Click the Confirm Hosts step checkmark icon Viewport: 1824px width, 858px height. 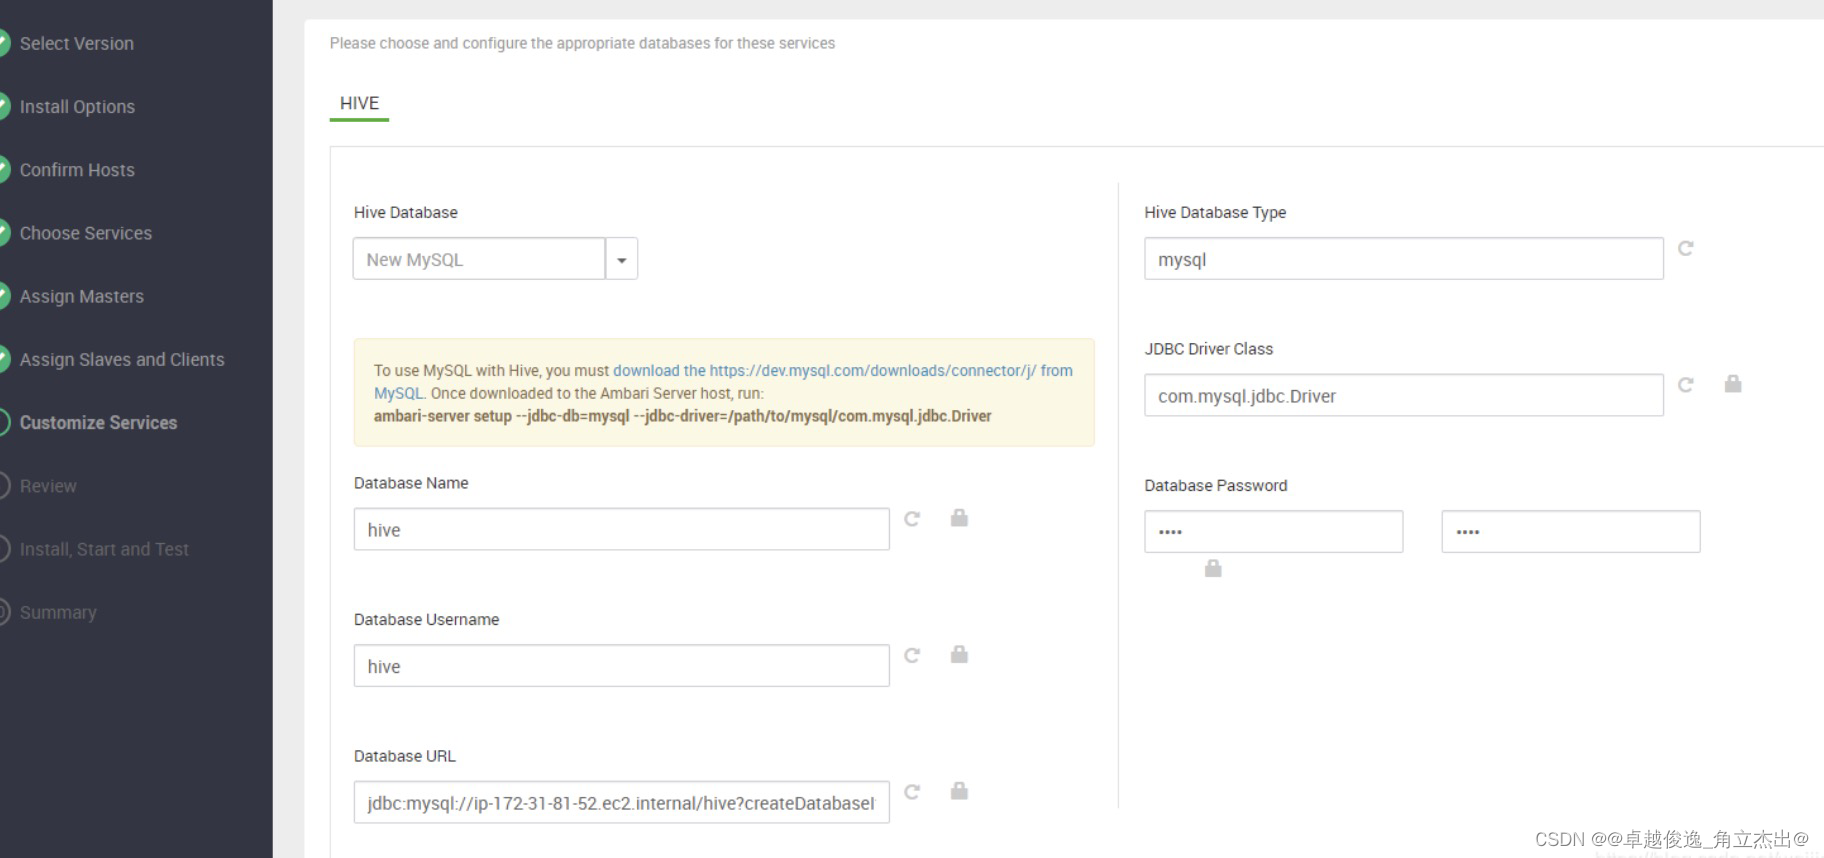tap(3, 170)
